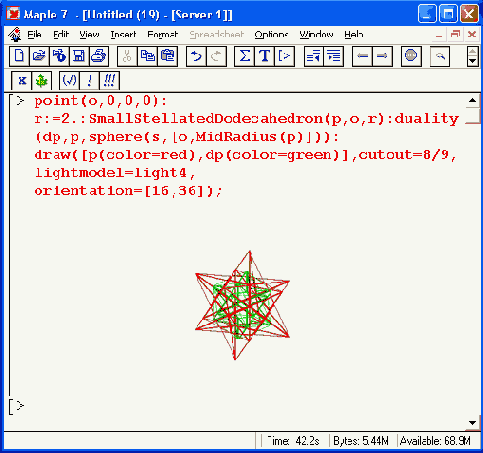Copy the selection to the clipboard
The image size is (483, 453).
point(147,56)
